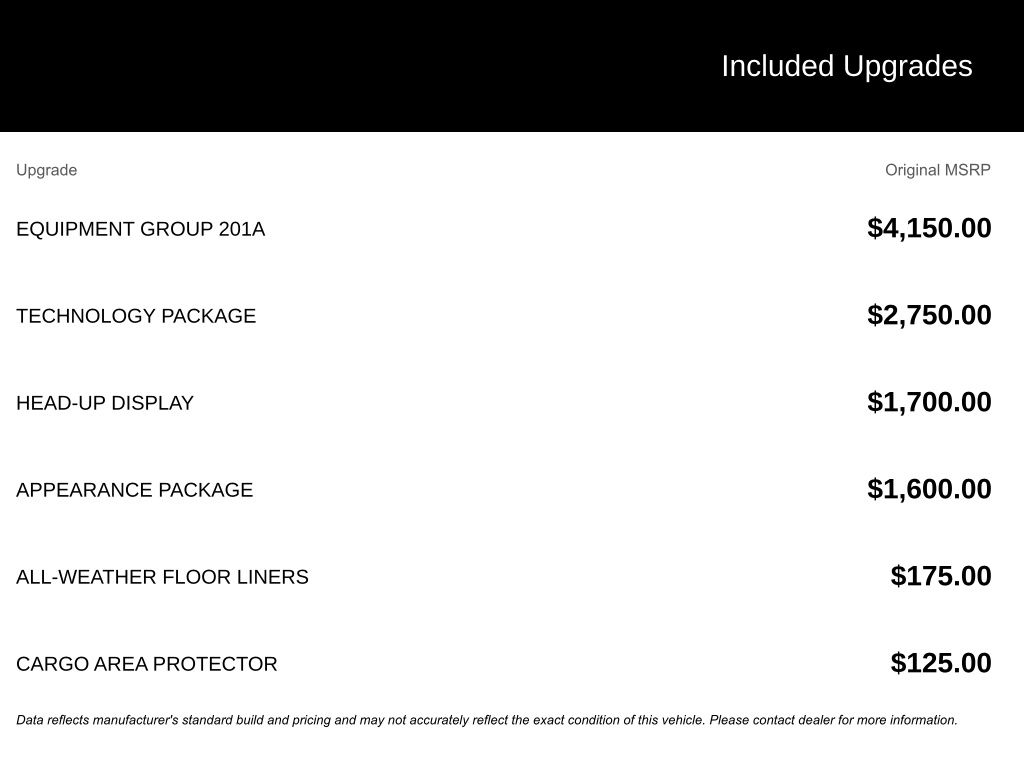Select the APPEARANCE PACKAGE upgrade name
Screen dimensions: 1024x768
(x=134, y=490)
